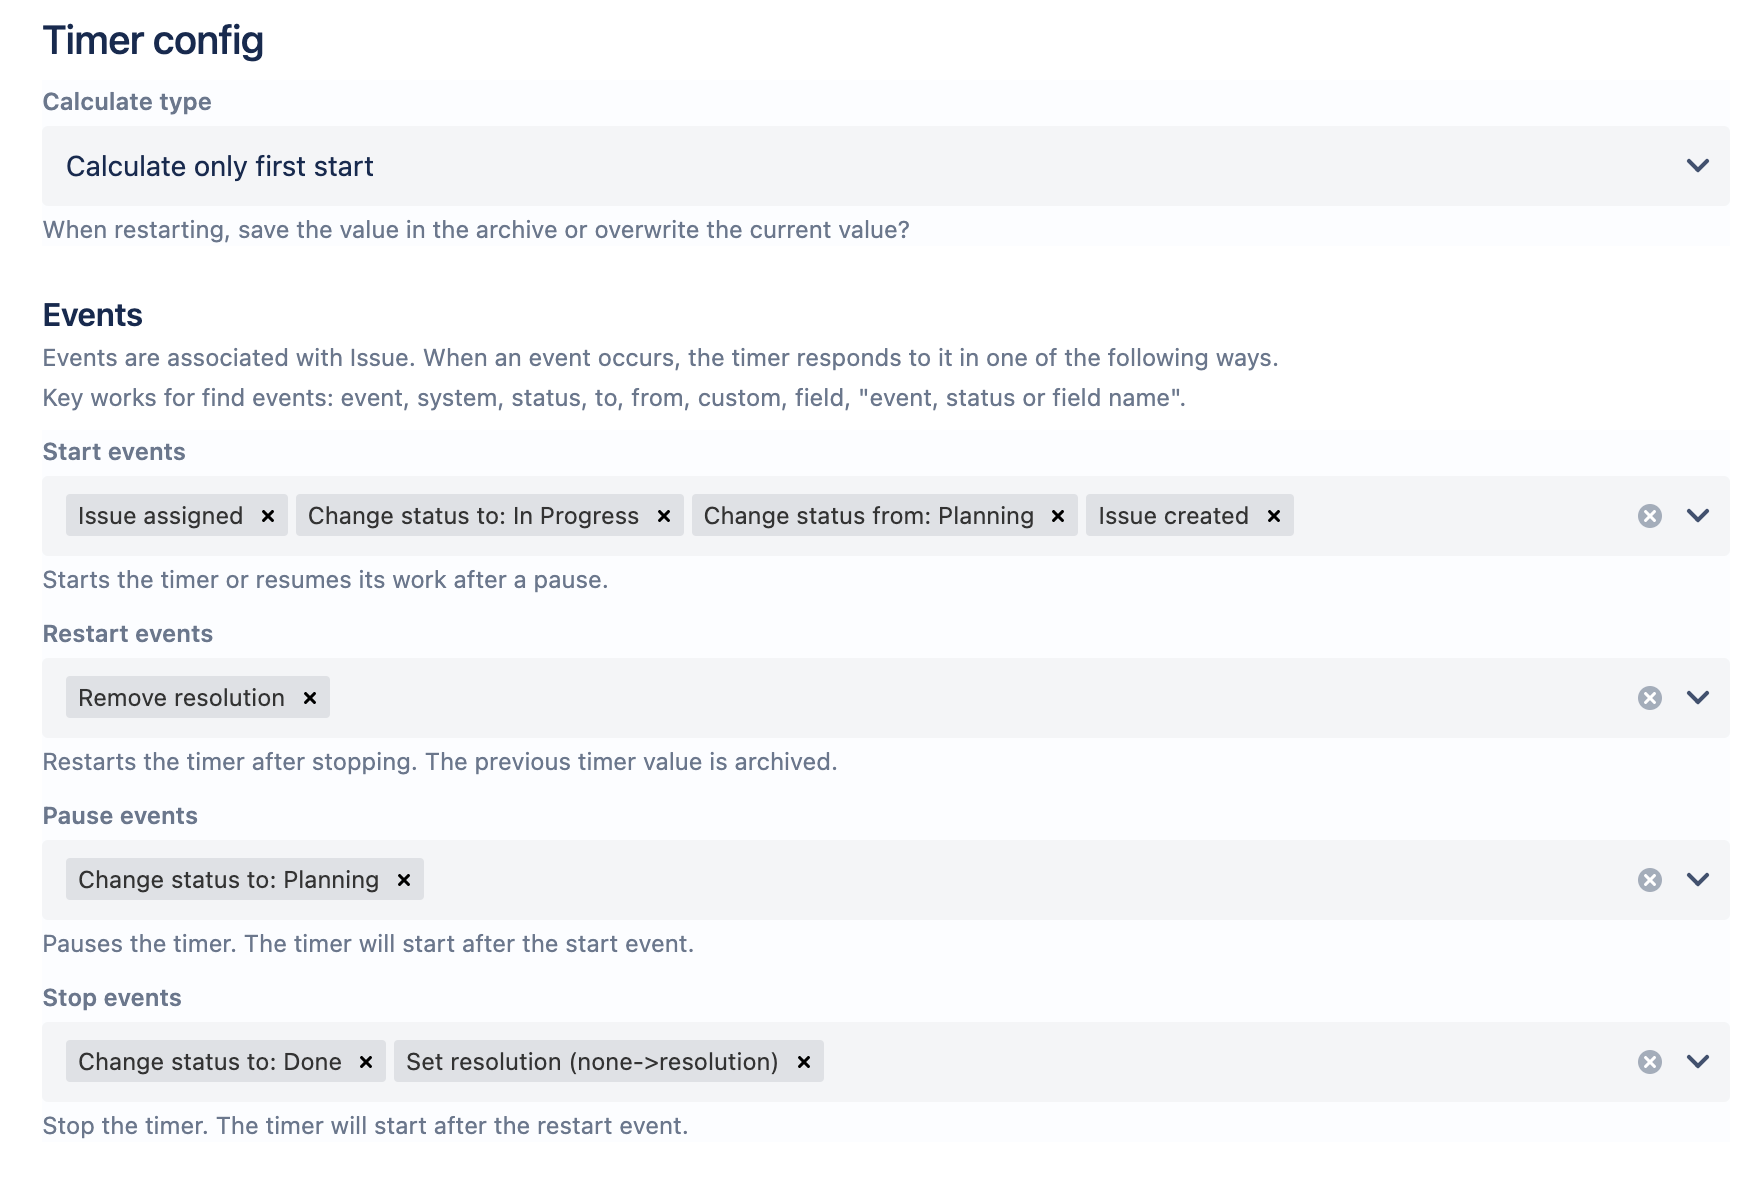Clear all Start events

click(1650, 516)
